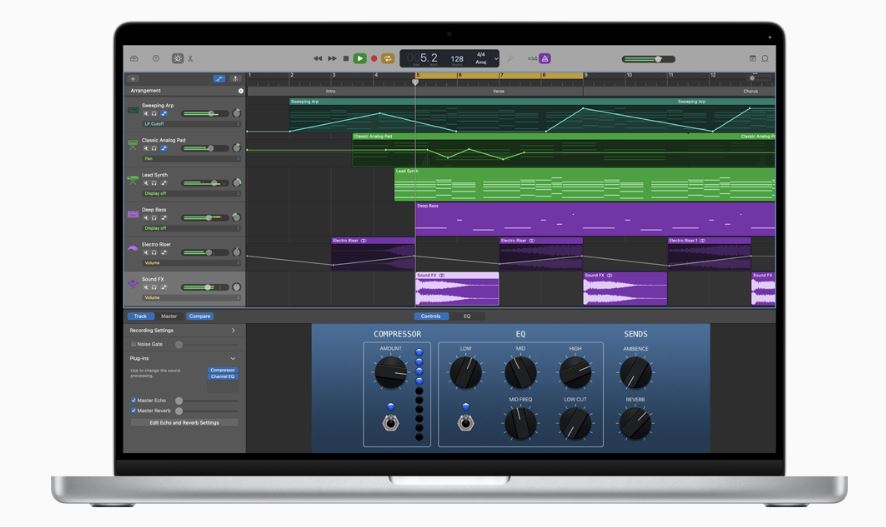
Task: Adjust the master volume slider
Action: click(649, 59)
